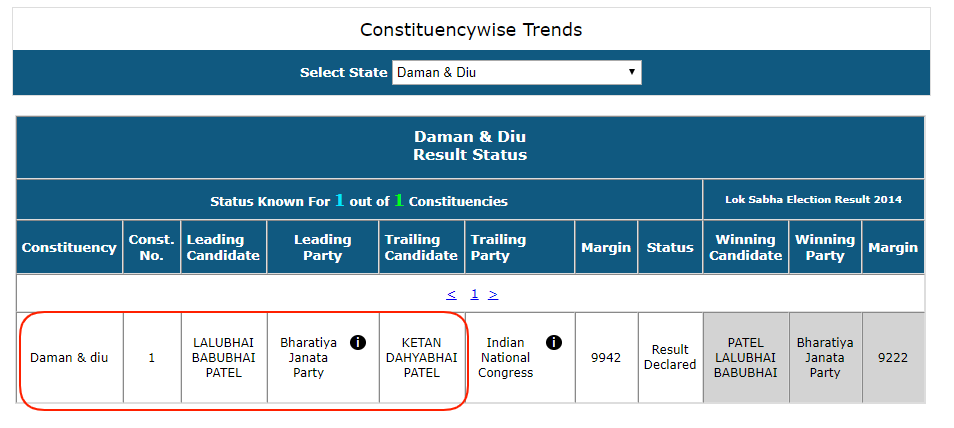Click the Constituency column header

69,247
